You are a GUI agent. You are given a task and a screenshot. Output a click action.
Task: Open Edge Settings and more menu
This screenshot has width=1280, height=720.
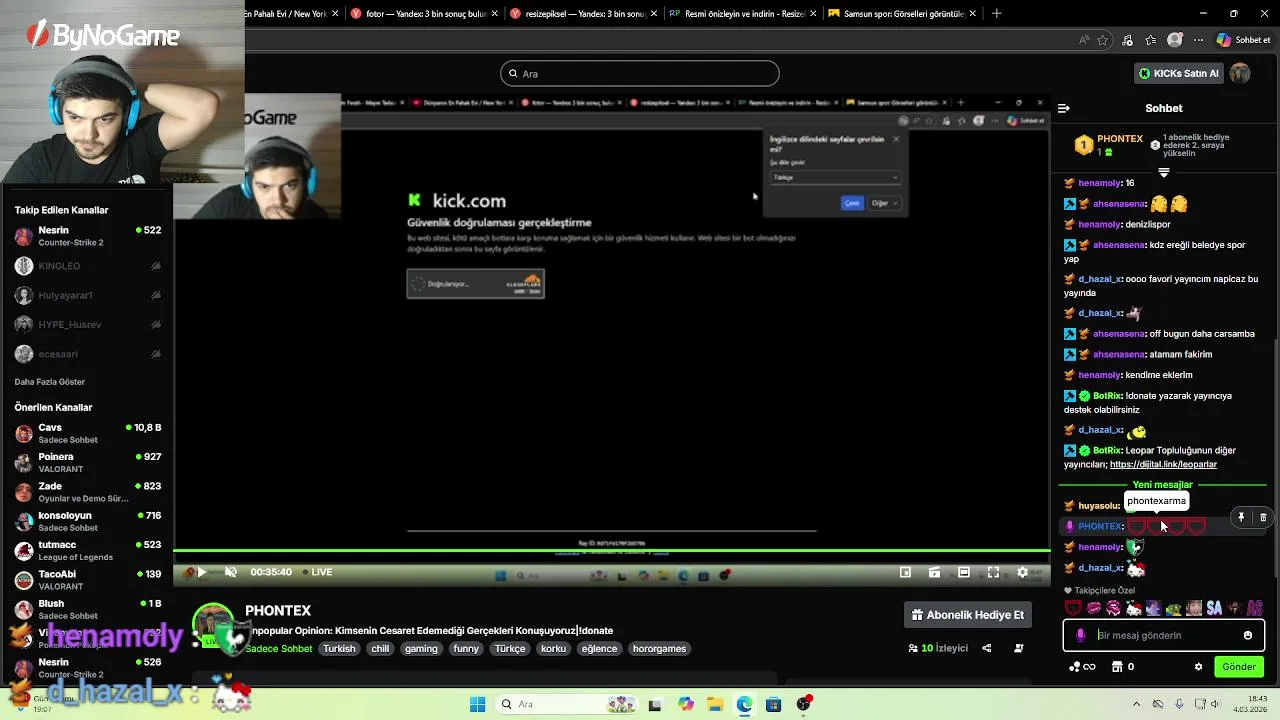1198,40
